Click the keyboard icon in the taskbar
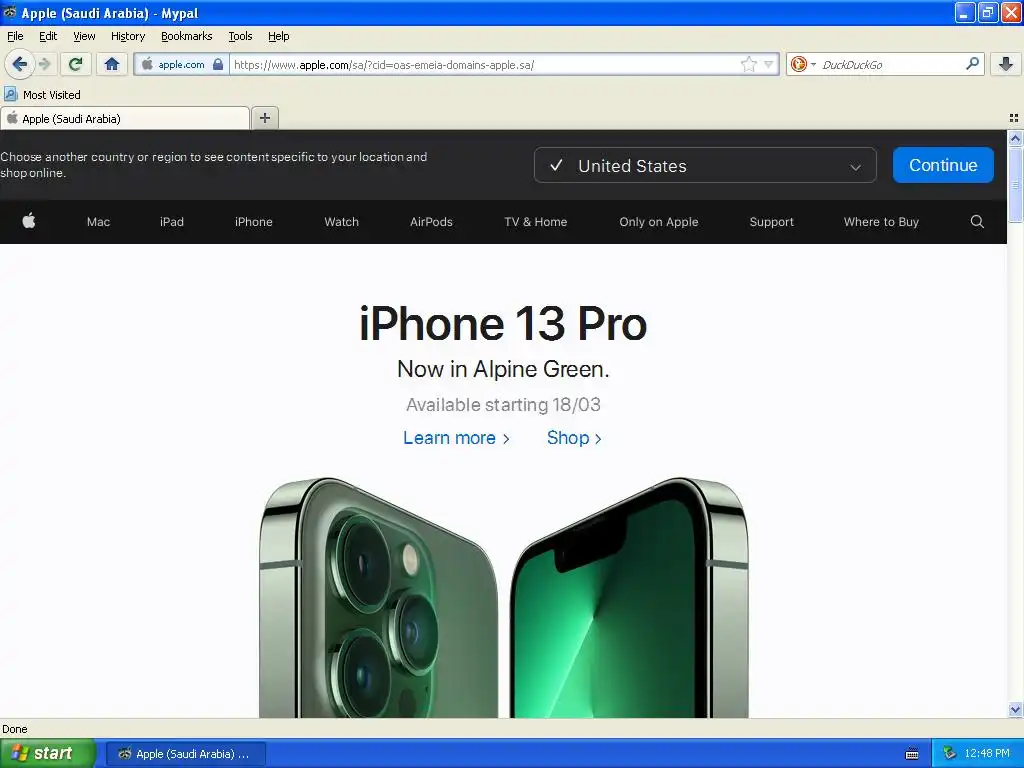 tap(912, 754)
